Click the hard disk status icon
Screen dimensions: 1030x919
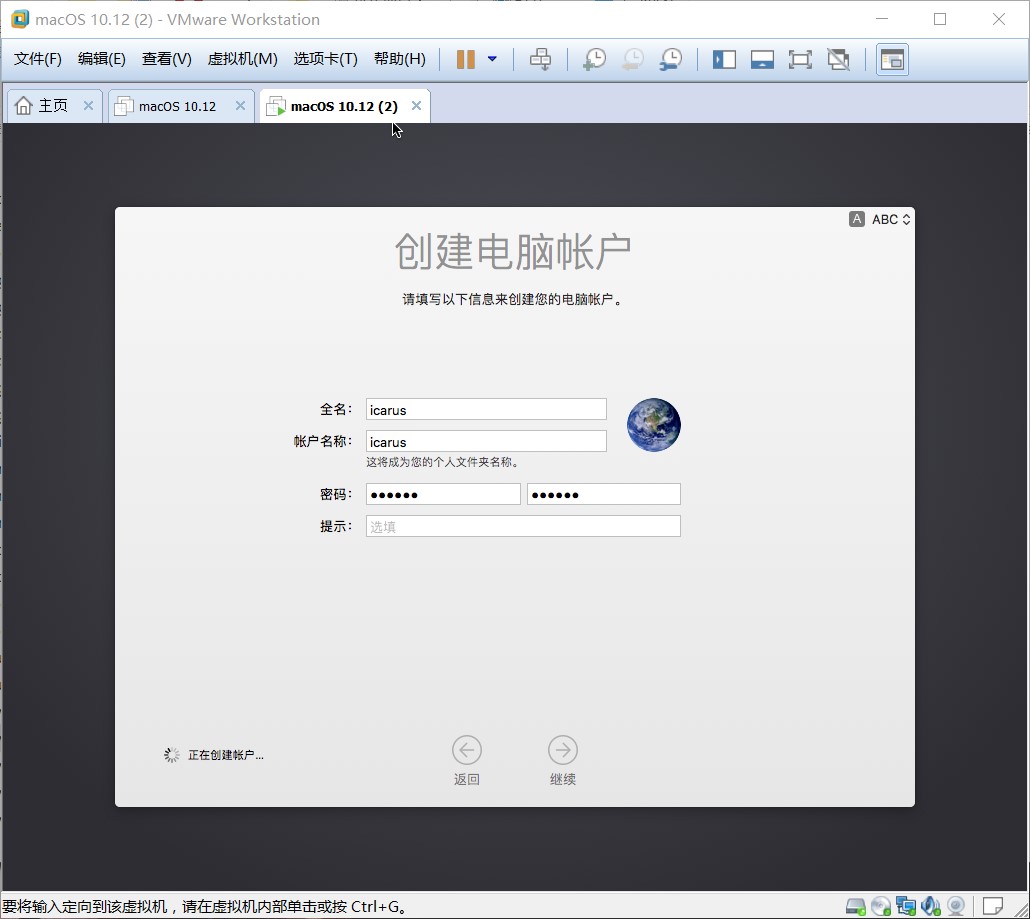(x=855, y=907)
